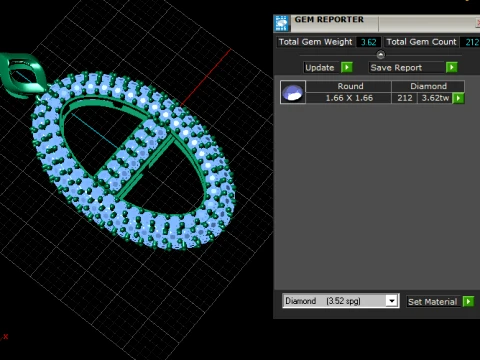
Task: Click the Total Gem Count label
Action: (x=421, y=42)
